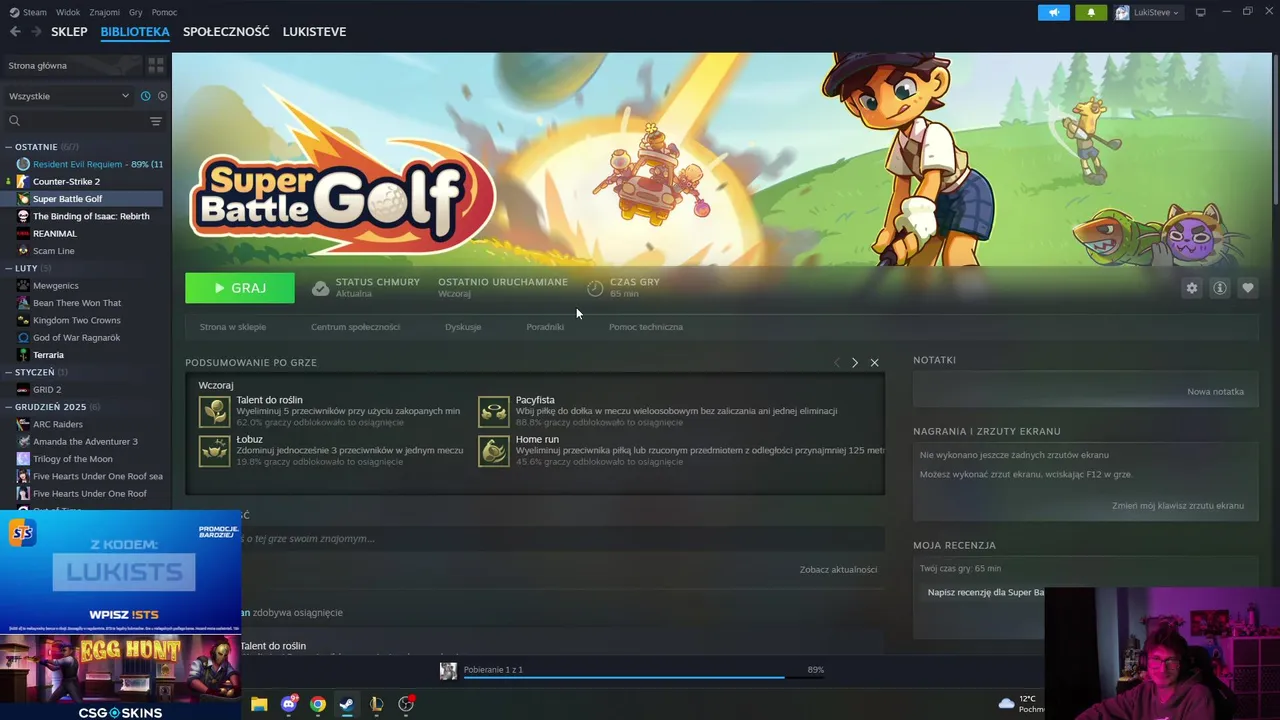Click the Pacyfista achievement icon

[494, 412]
